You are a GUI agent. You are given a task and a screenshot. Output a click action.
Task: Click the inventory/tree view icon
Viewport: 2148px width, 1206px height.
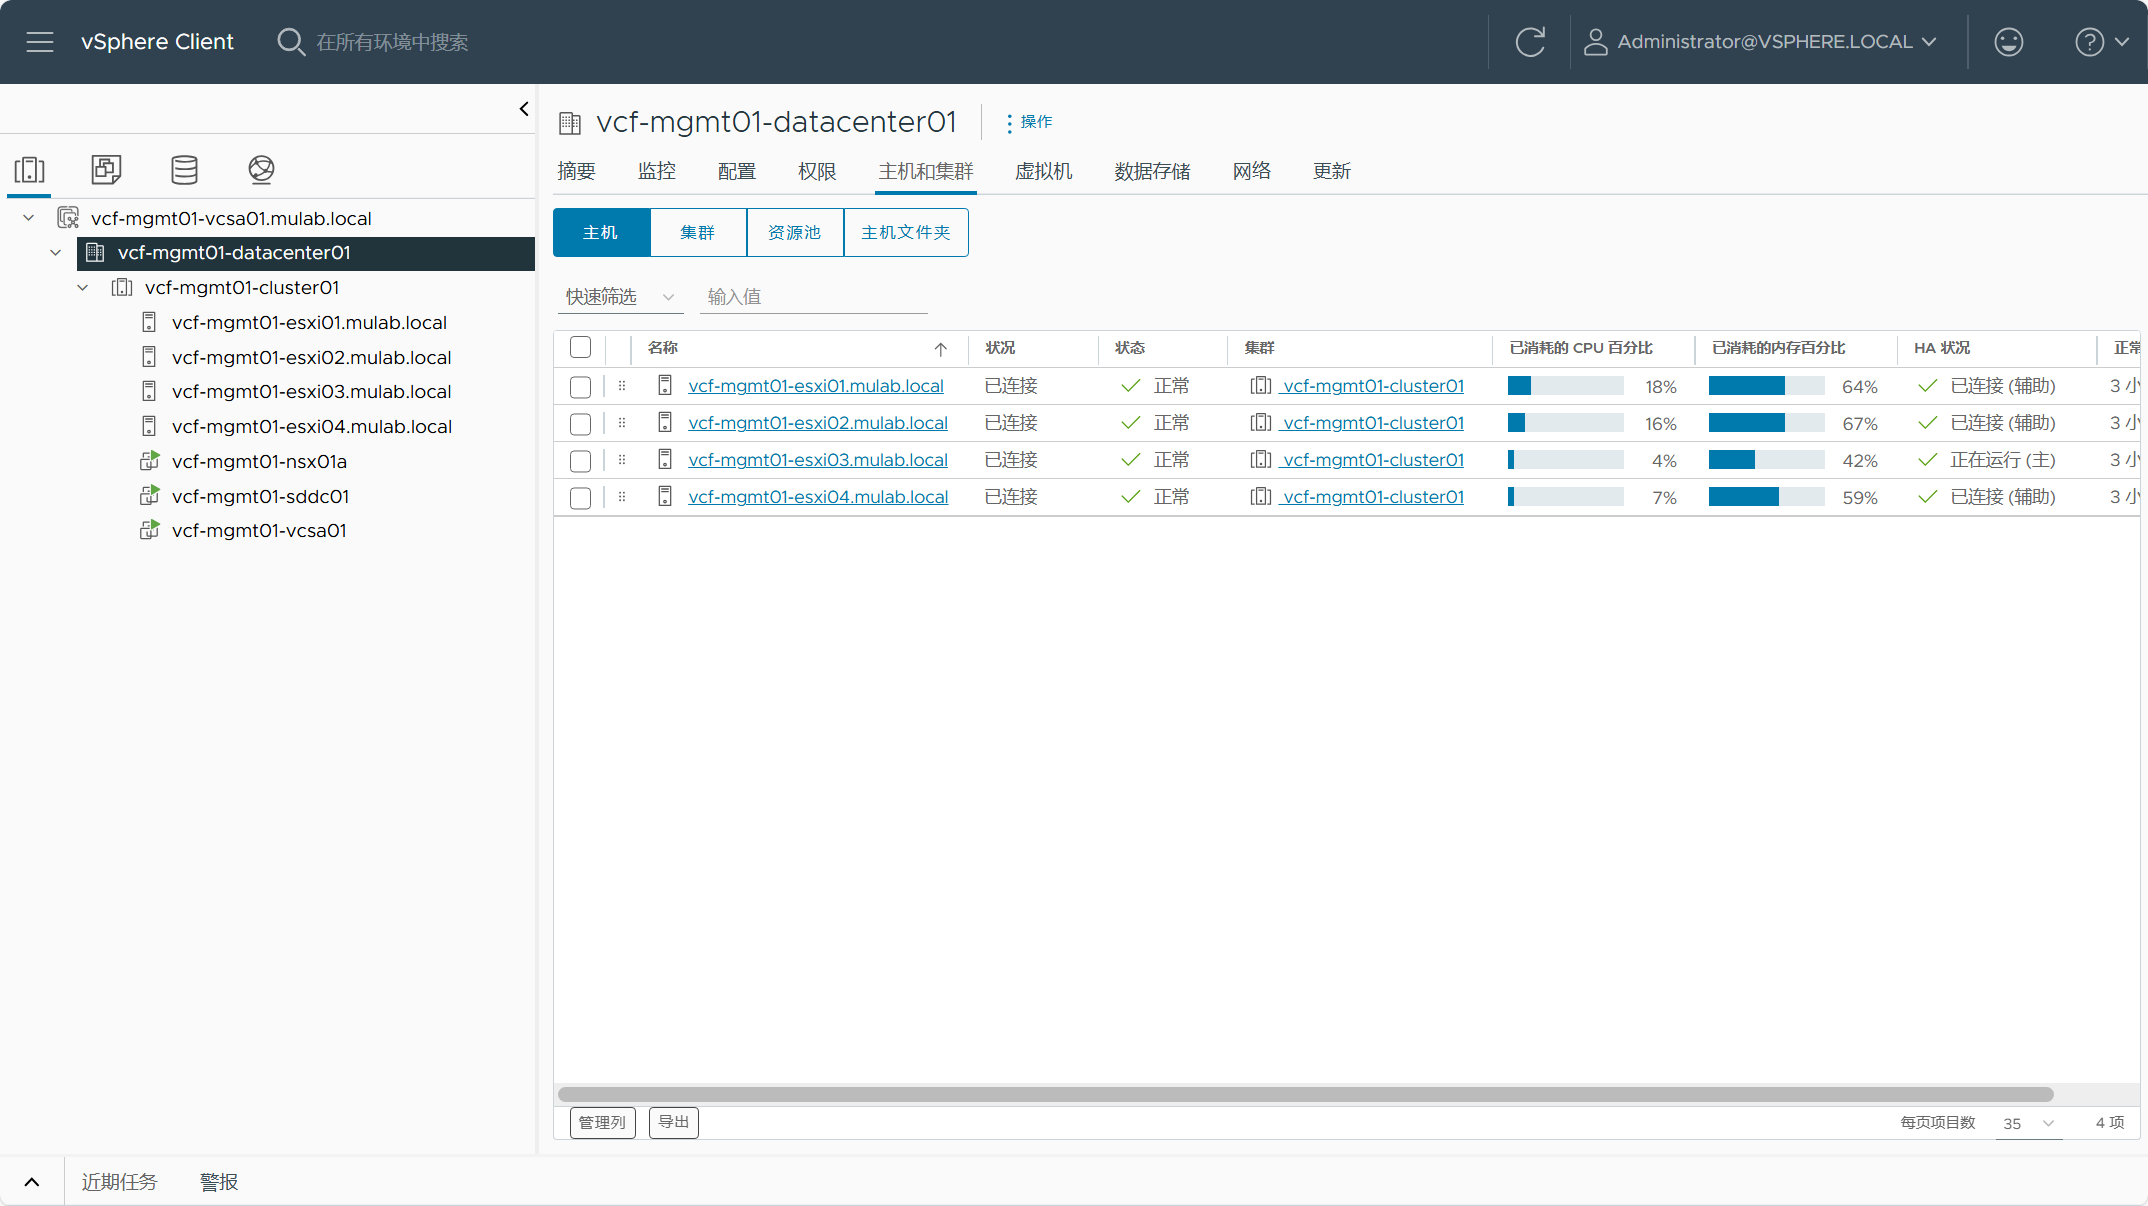click(30, 168)
